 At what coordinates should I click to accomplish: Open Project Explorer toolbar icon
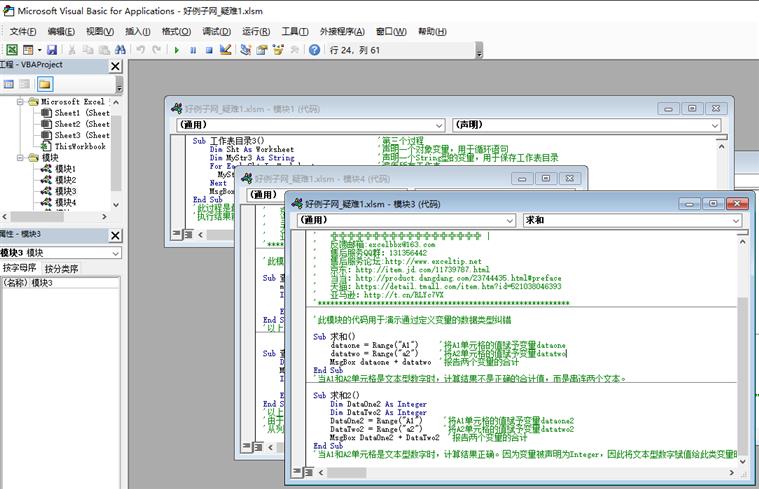pos(245,49)
